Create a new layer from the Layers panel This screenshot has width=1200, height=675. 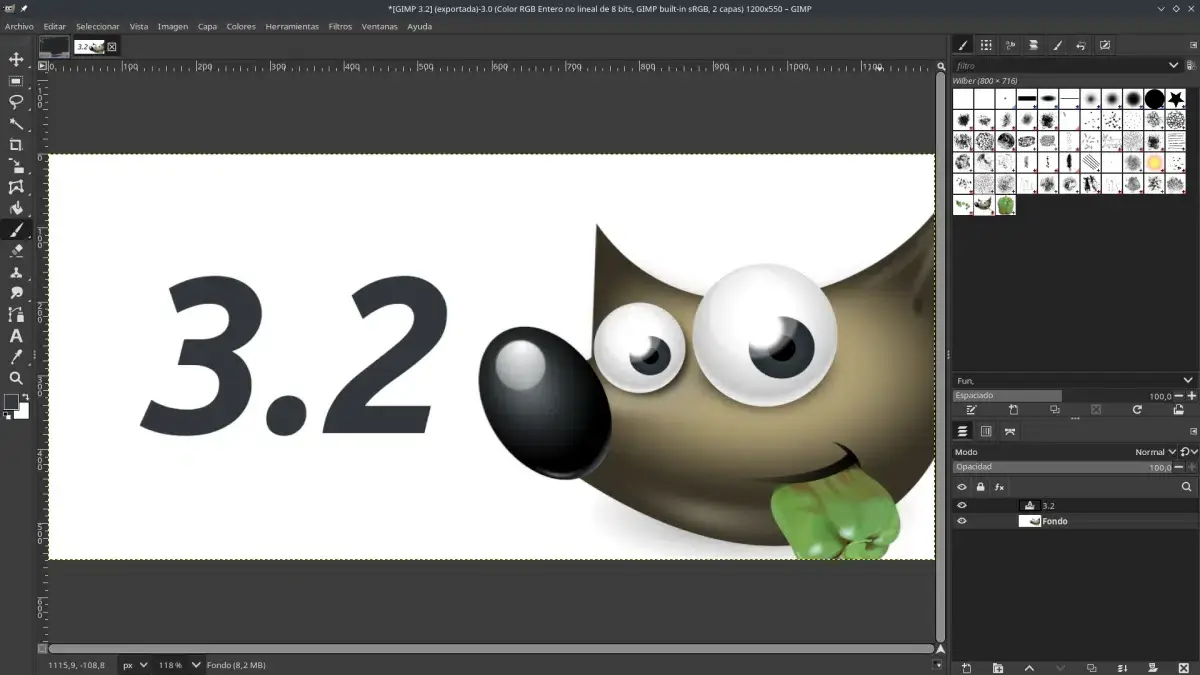(x=966, y=667)
